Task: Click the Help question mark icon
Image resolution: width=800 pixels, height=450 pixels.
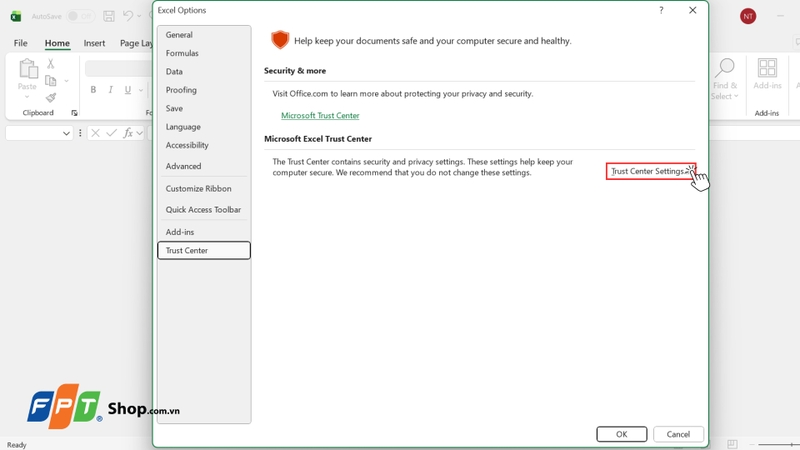Action: pyautogui.click(x=661, y=10)
